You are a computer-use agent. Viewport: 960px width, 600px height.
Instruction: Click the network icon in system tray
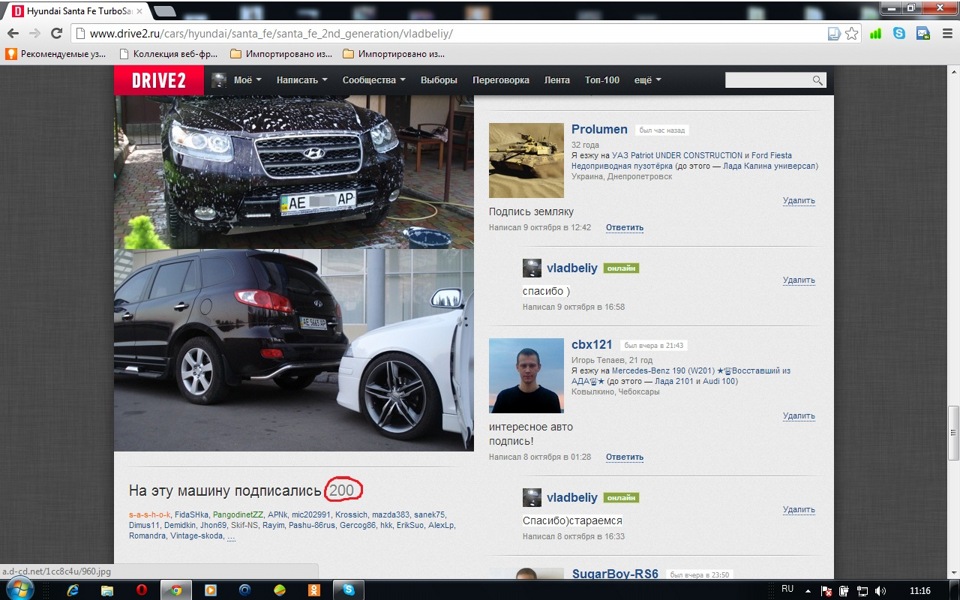point(862,591)
